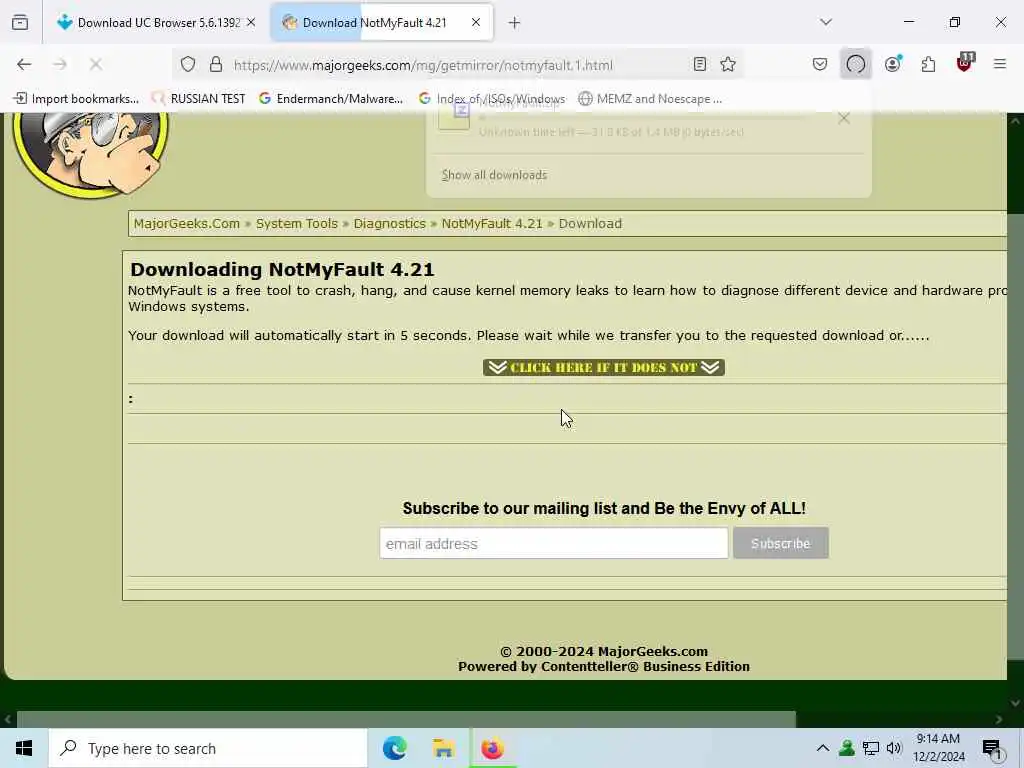Click the green user tray icon
This screenshot has height=768, width=1024.
pos(847,748)
